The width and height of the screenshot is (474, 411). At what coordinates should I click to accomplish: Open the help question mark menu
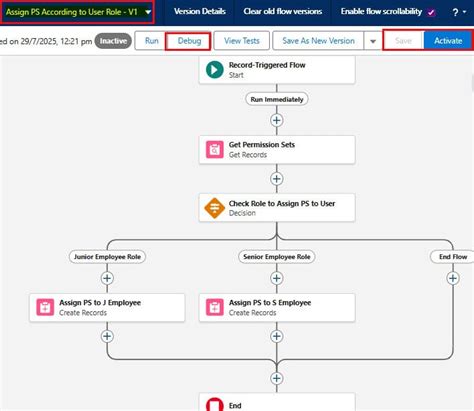(459, 12)
